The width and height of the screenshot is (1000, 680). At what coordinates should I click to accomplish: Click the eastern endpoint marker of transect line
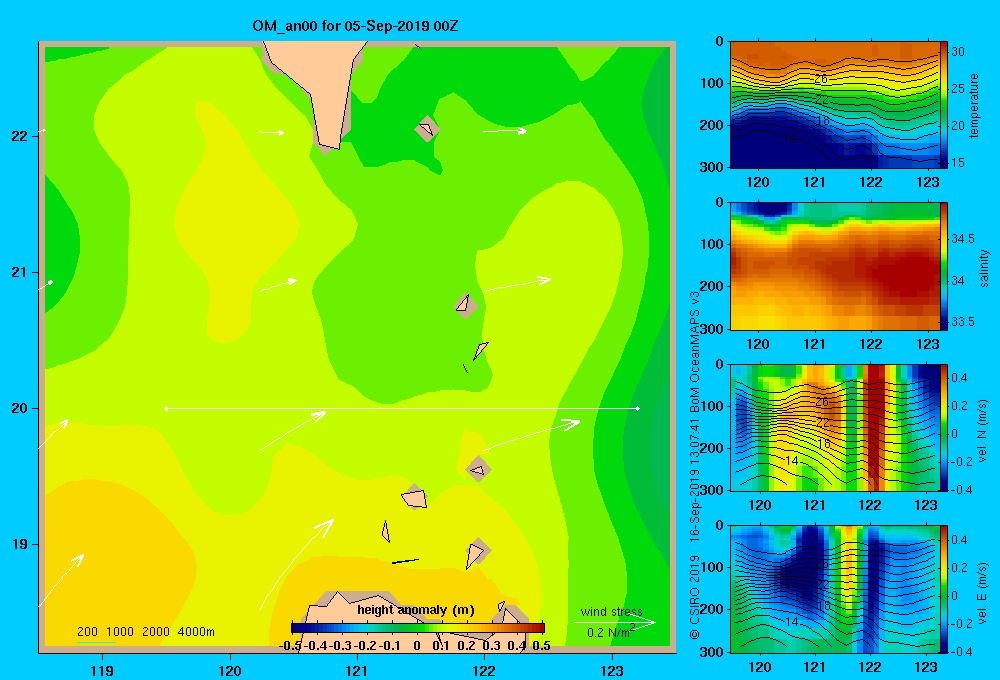[638, 408]
